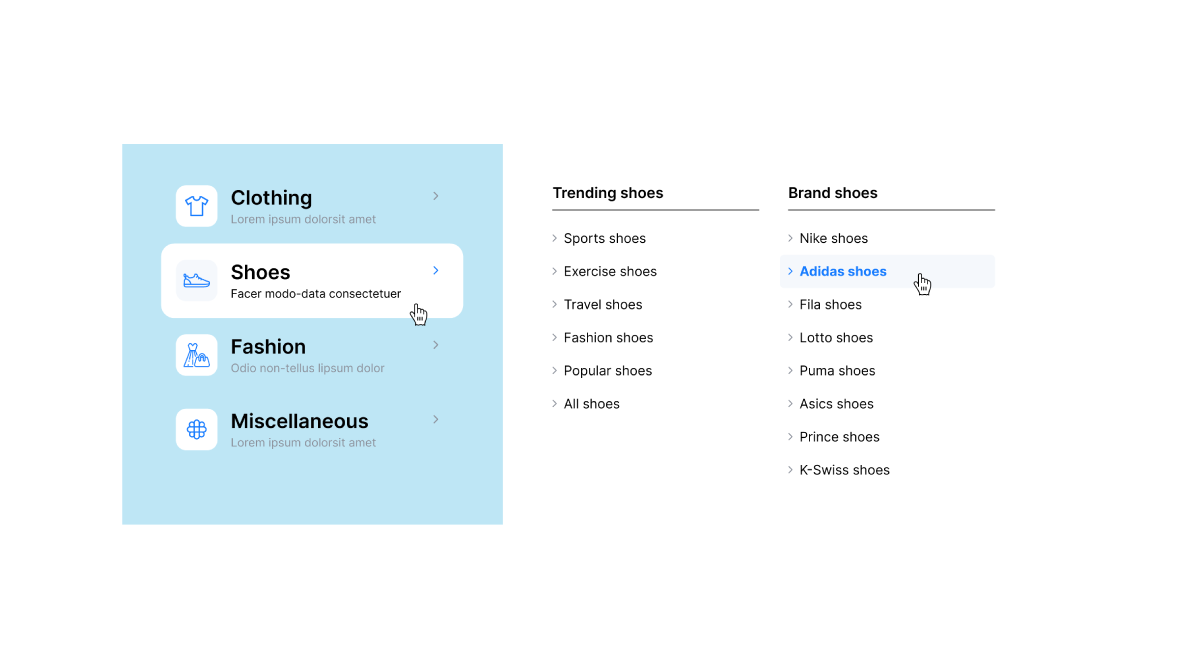Expand the Shoes category arrow
Viewport: 1189px width, 669px height.
coord(436,271)
